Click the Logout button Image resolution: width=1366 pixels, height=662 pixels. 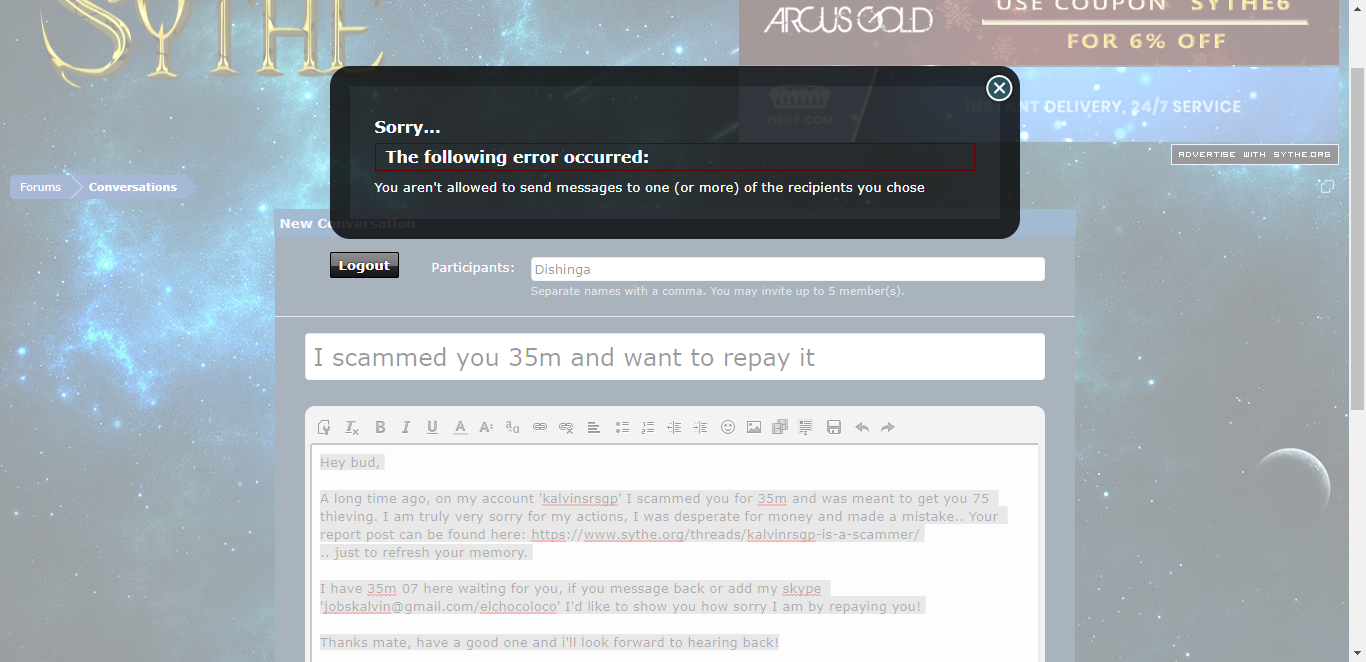click(x=364, y=265)
